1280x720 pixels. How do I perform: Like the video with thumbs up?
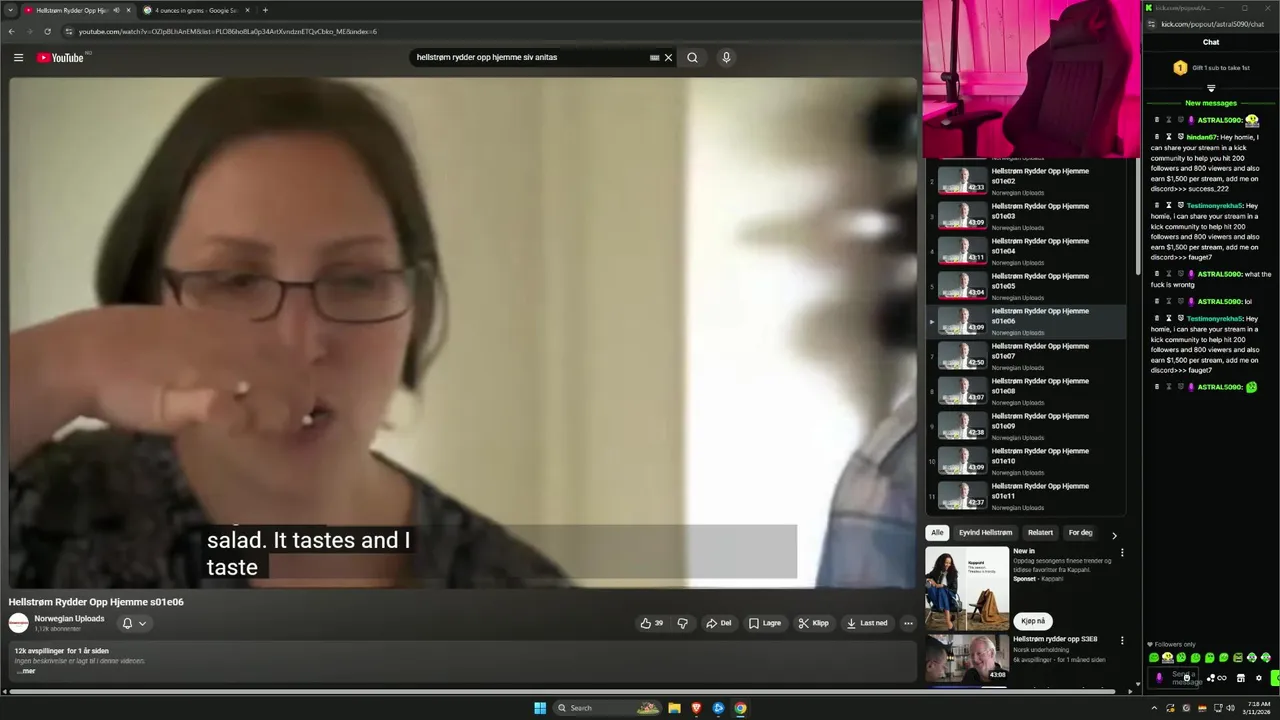(x=652, y=623)
